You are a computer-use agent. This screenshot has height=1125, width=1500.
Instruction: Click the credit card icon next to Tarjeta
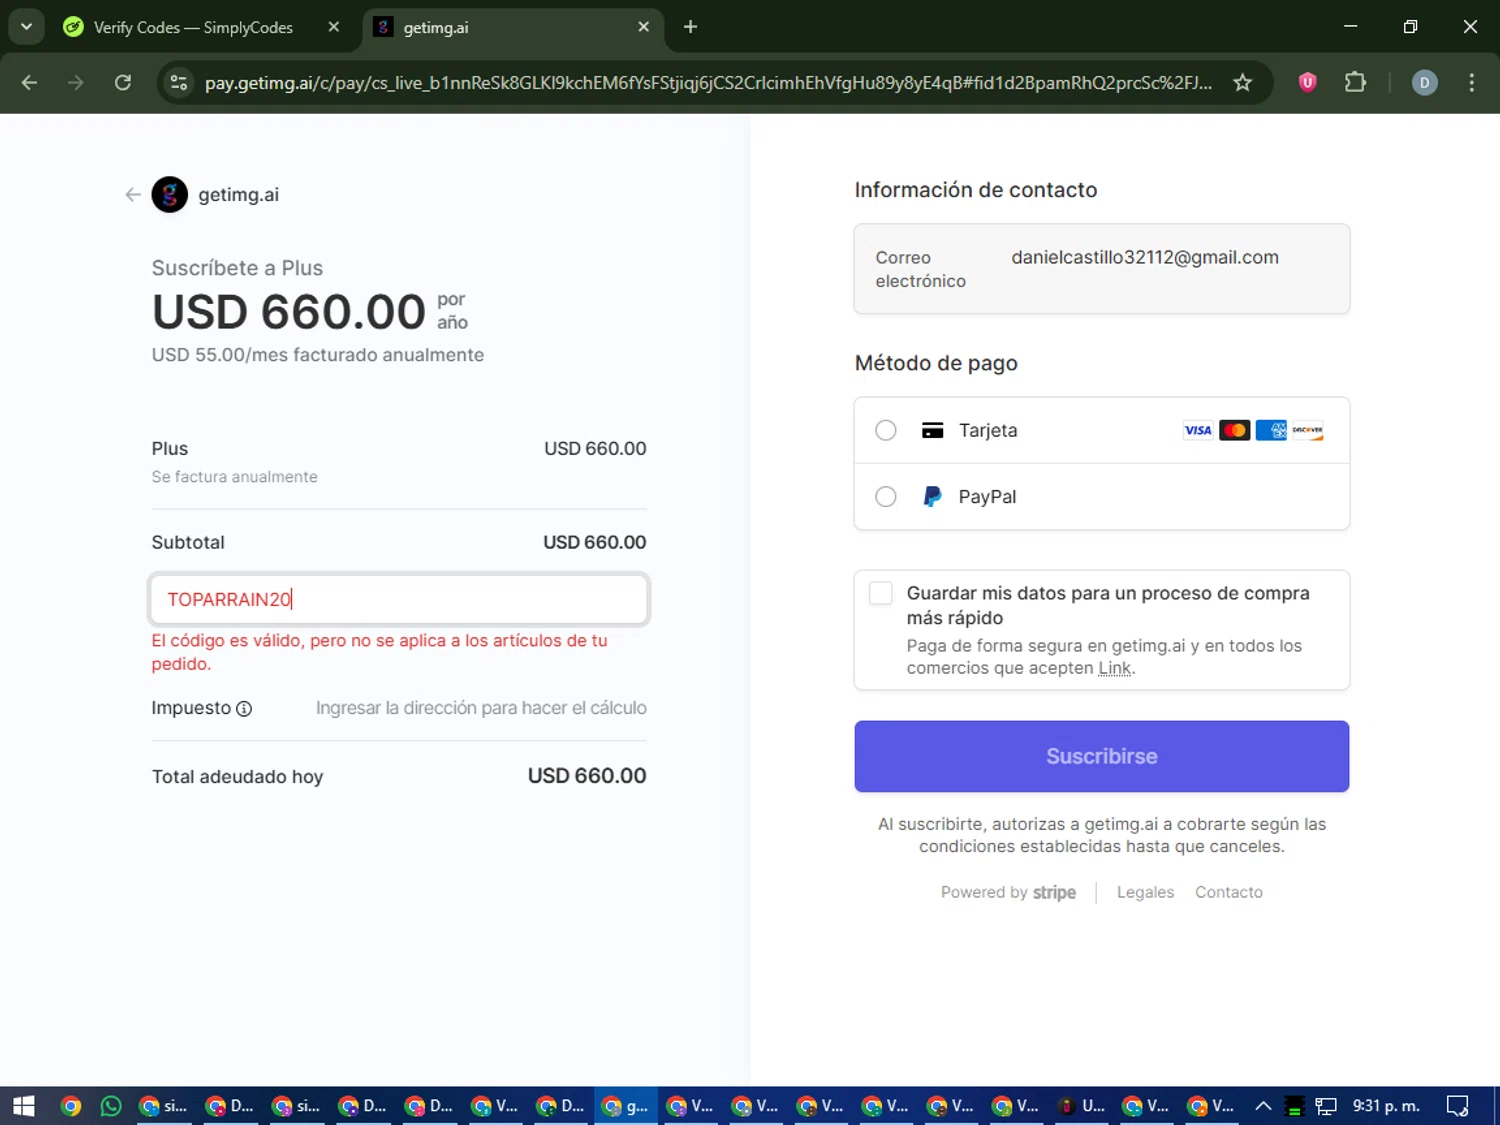pos(932,431)
